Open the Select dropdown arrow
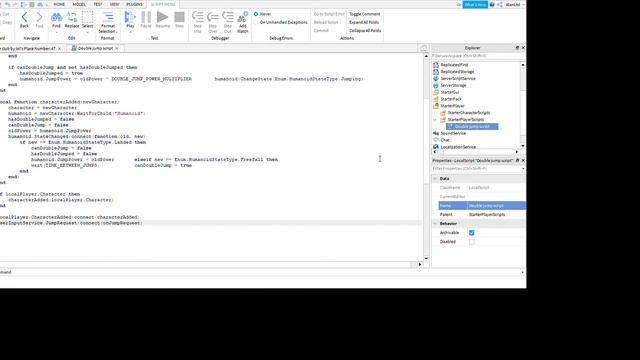640x360 pixels. coord(87,32)
